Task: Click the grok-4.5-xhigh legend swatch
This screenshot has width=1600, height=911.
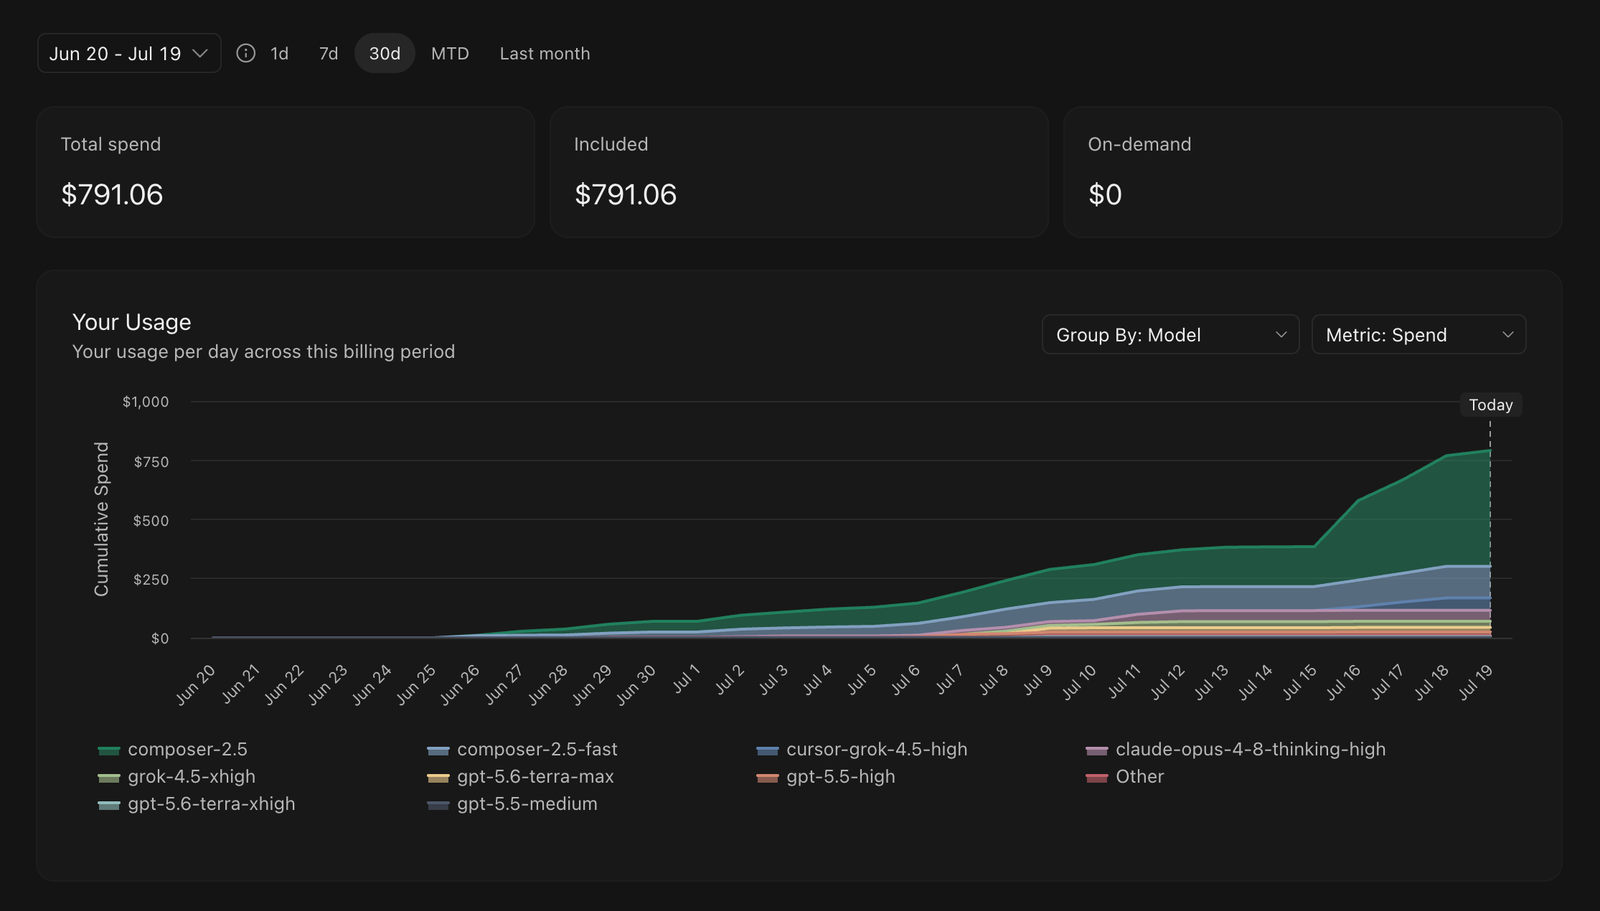Action: point(109,777)
